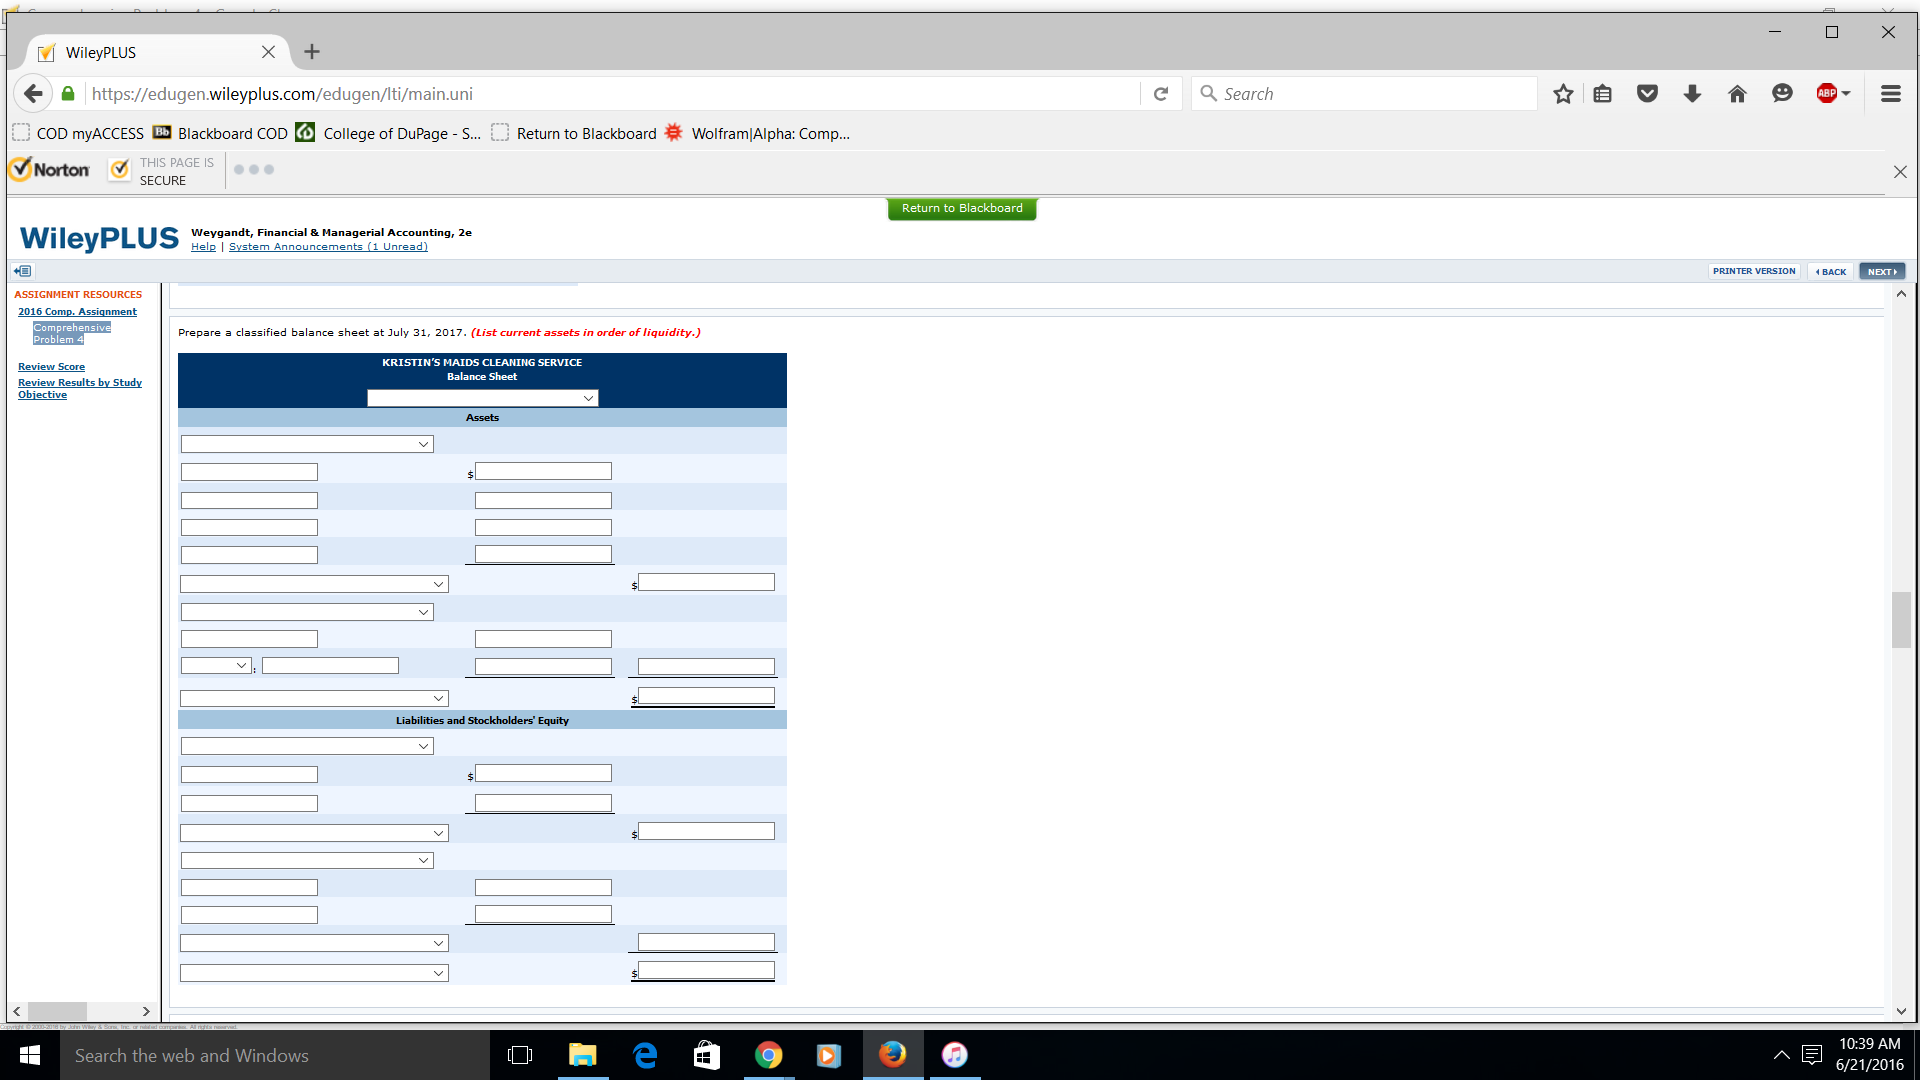The height and width of the screenshot is (1080, 1920).
Task: Open the last dropdown of the balance sheet
Action: tap(314, 973)
